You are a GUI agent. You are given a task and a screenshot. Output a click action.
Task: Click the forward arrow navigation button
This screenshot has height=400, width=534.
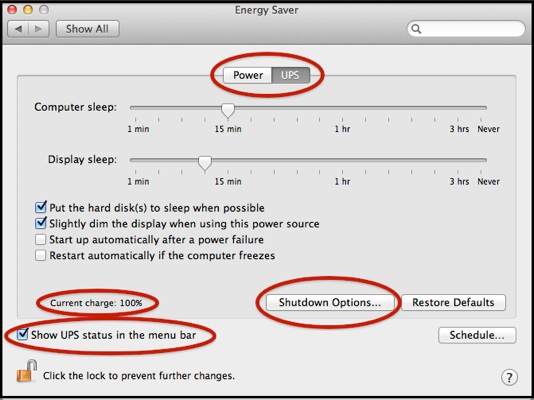click(39, 29)
